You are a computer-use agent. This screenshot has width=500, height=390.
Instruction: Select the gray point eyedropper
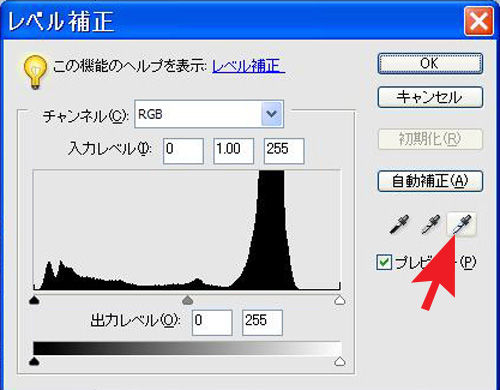coord(431,224)
